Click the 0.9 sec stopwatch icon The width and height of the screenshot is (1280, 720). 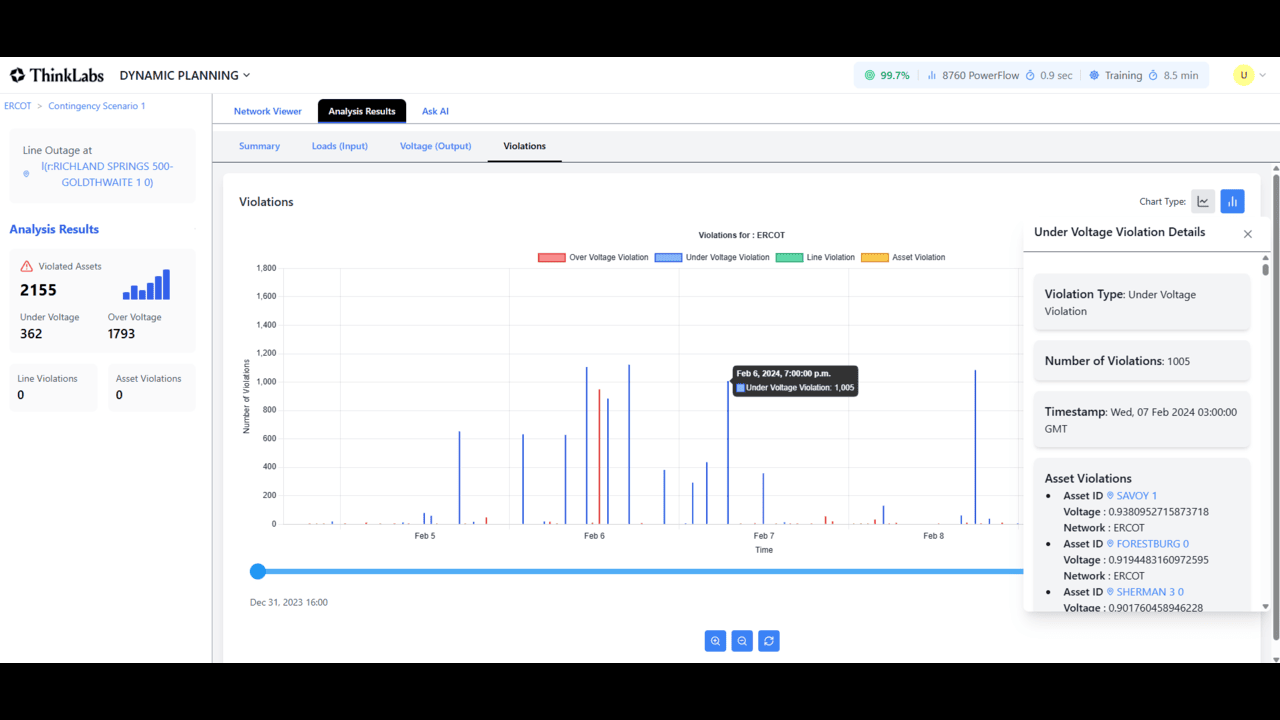click(x=1030, y=75)
